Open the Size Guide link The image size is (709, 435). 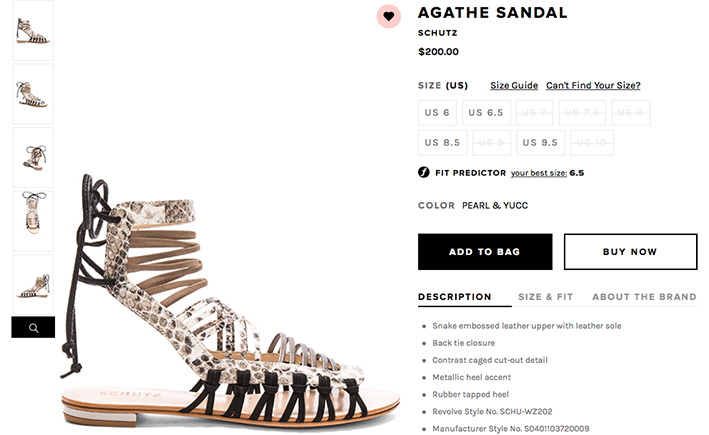pos(514,85)
